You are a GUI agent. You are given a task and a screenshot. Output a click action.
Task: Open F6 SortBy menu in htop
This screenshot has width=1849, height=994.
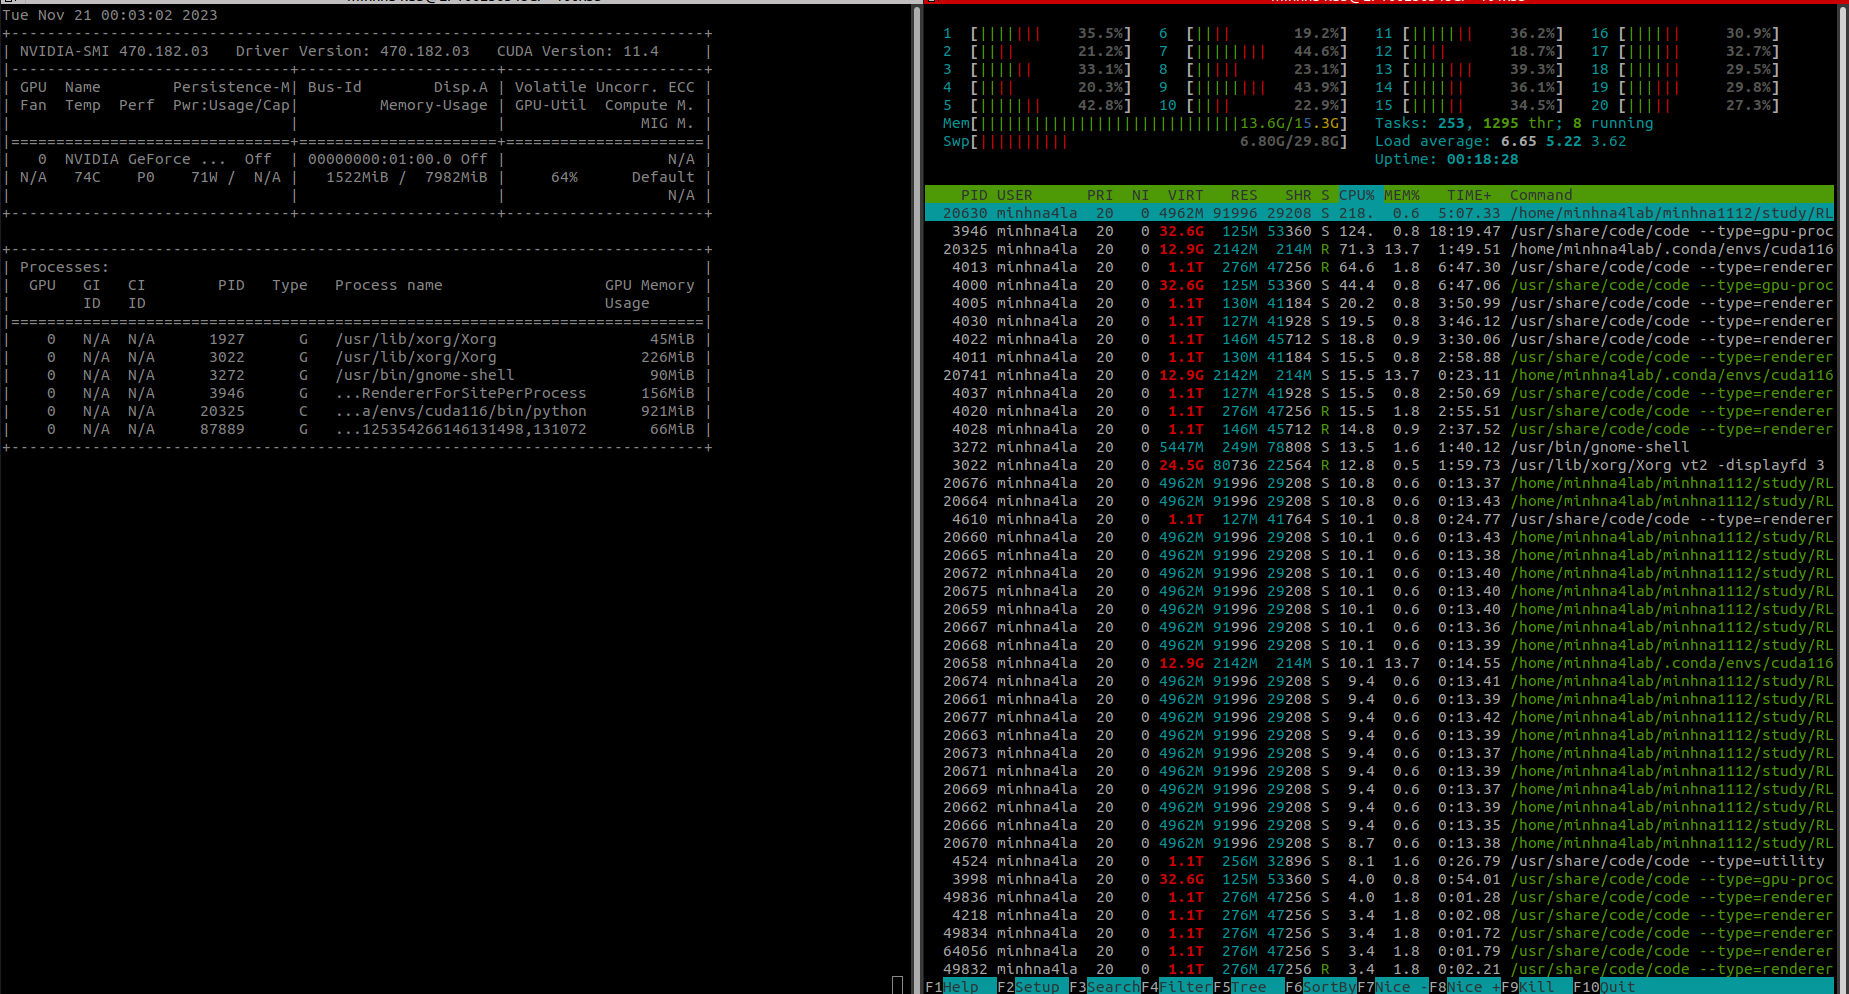(x=1320, y=986)
